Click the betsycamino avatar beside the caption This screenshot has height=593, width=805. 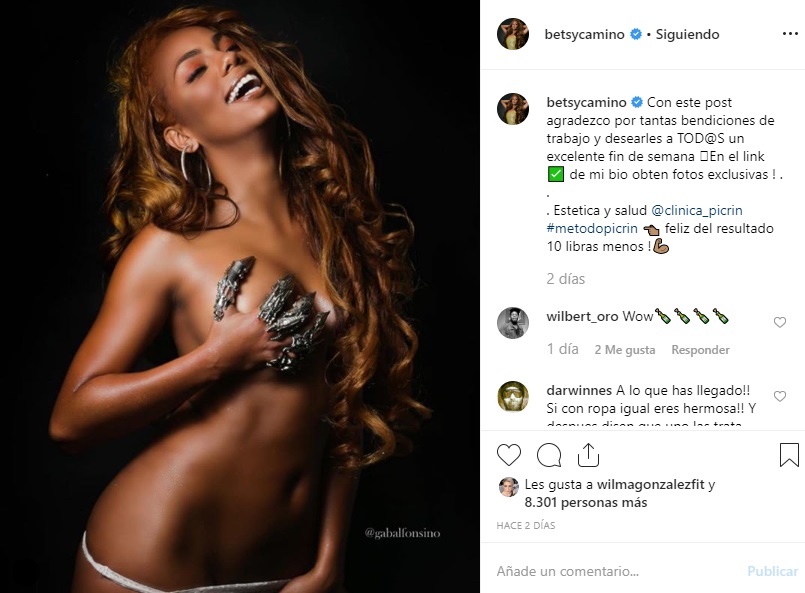click(x=513, y=109)
